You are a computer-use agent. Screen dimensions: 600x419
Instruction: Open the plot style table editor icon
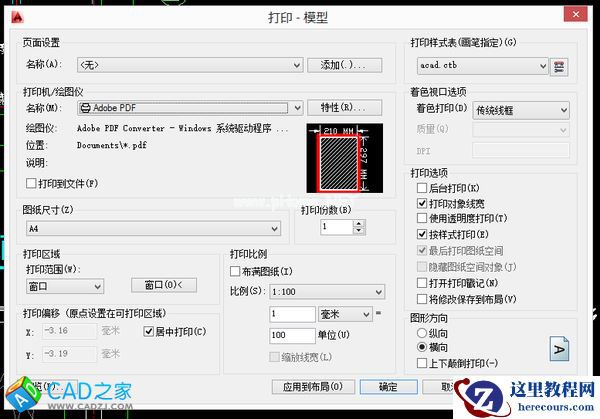point(559,67)
